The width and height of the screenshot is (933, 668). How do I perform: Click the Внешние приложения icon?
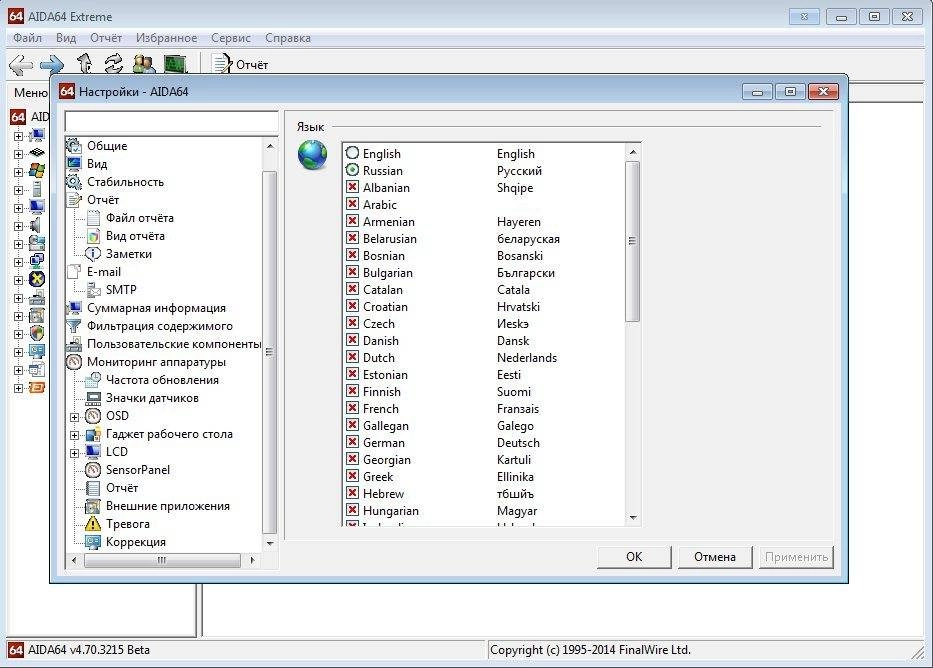[x=93, y=506]
